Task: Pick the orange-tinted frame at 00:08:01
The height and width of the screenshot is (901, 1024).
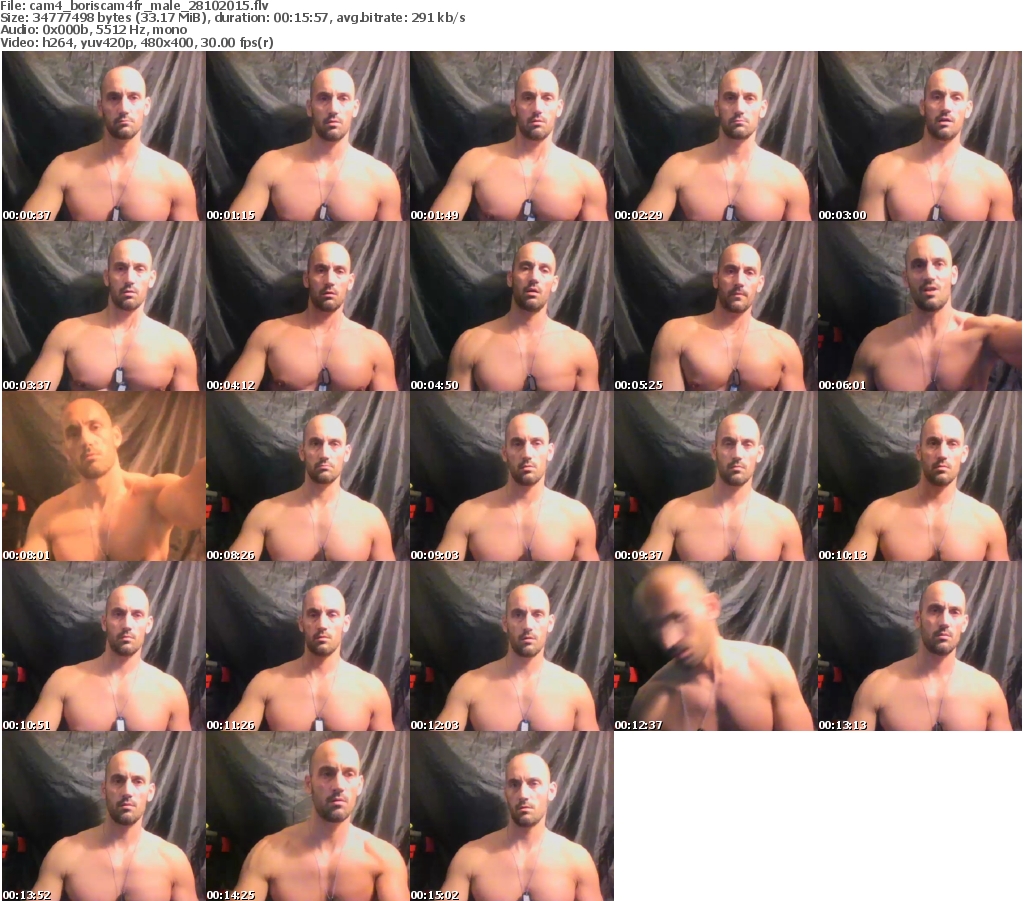Action: click(x=104, y=476)
